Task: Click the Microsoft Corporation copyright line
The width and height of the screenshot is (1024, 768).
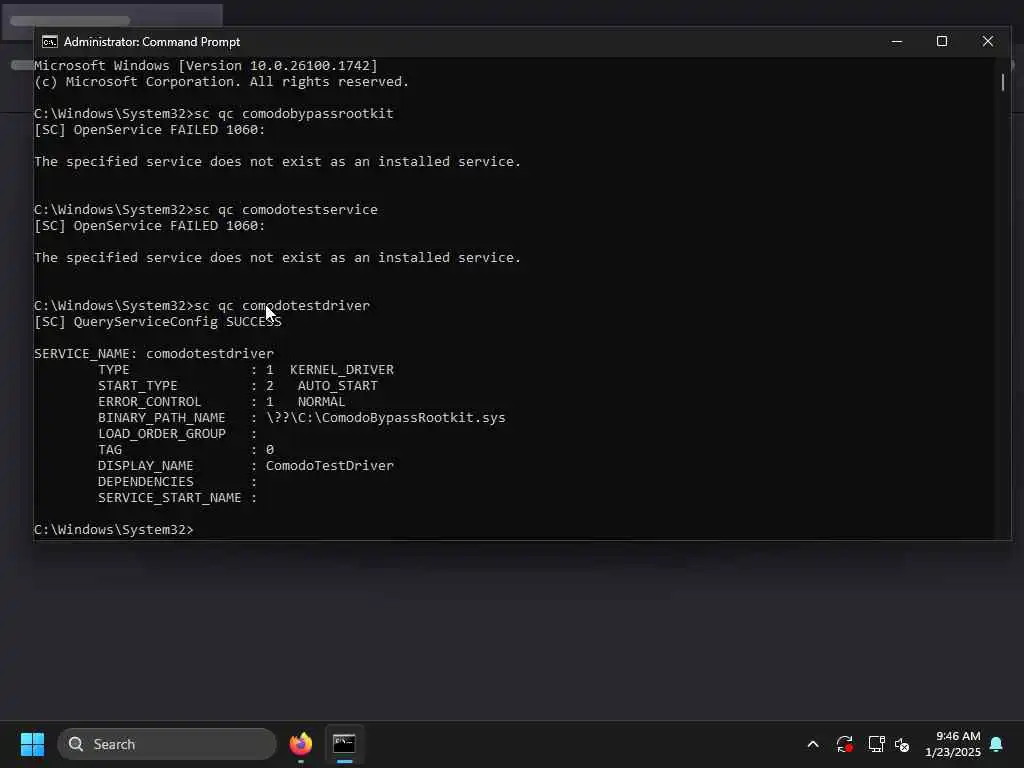Action: pos(221,82)
